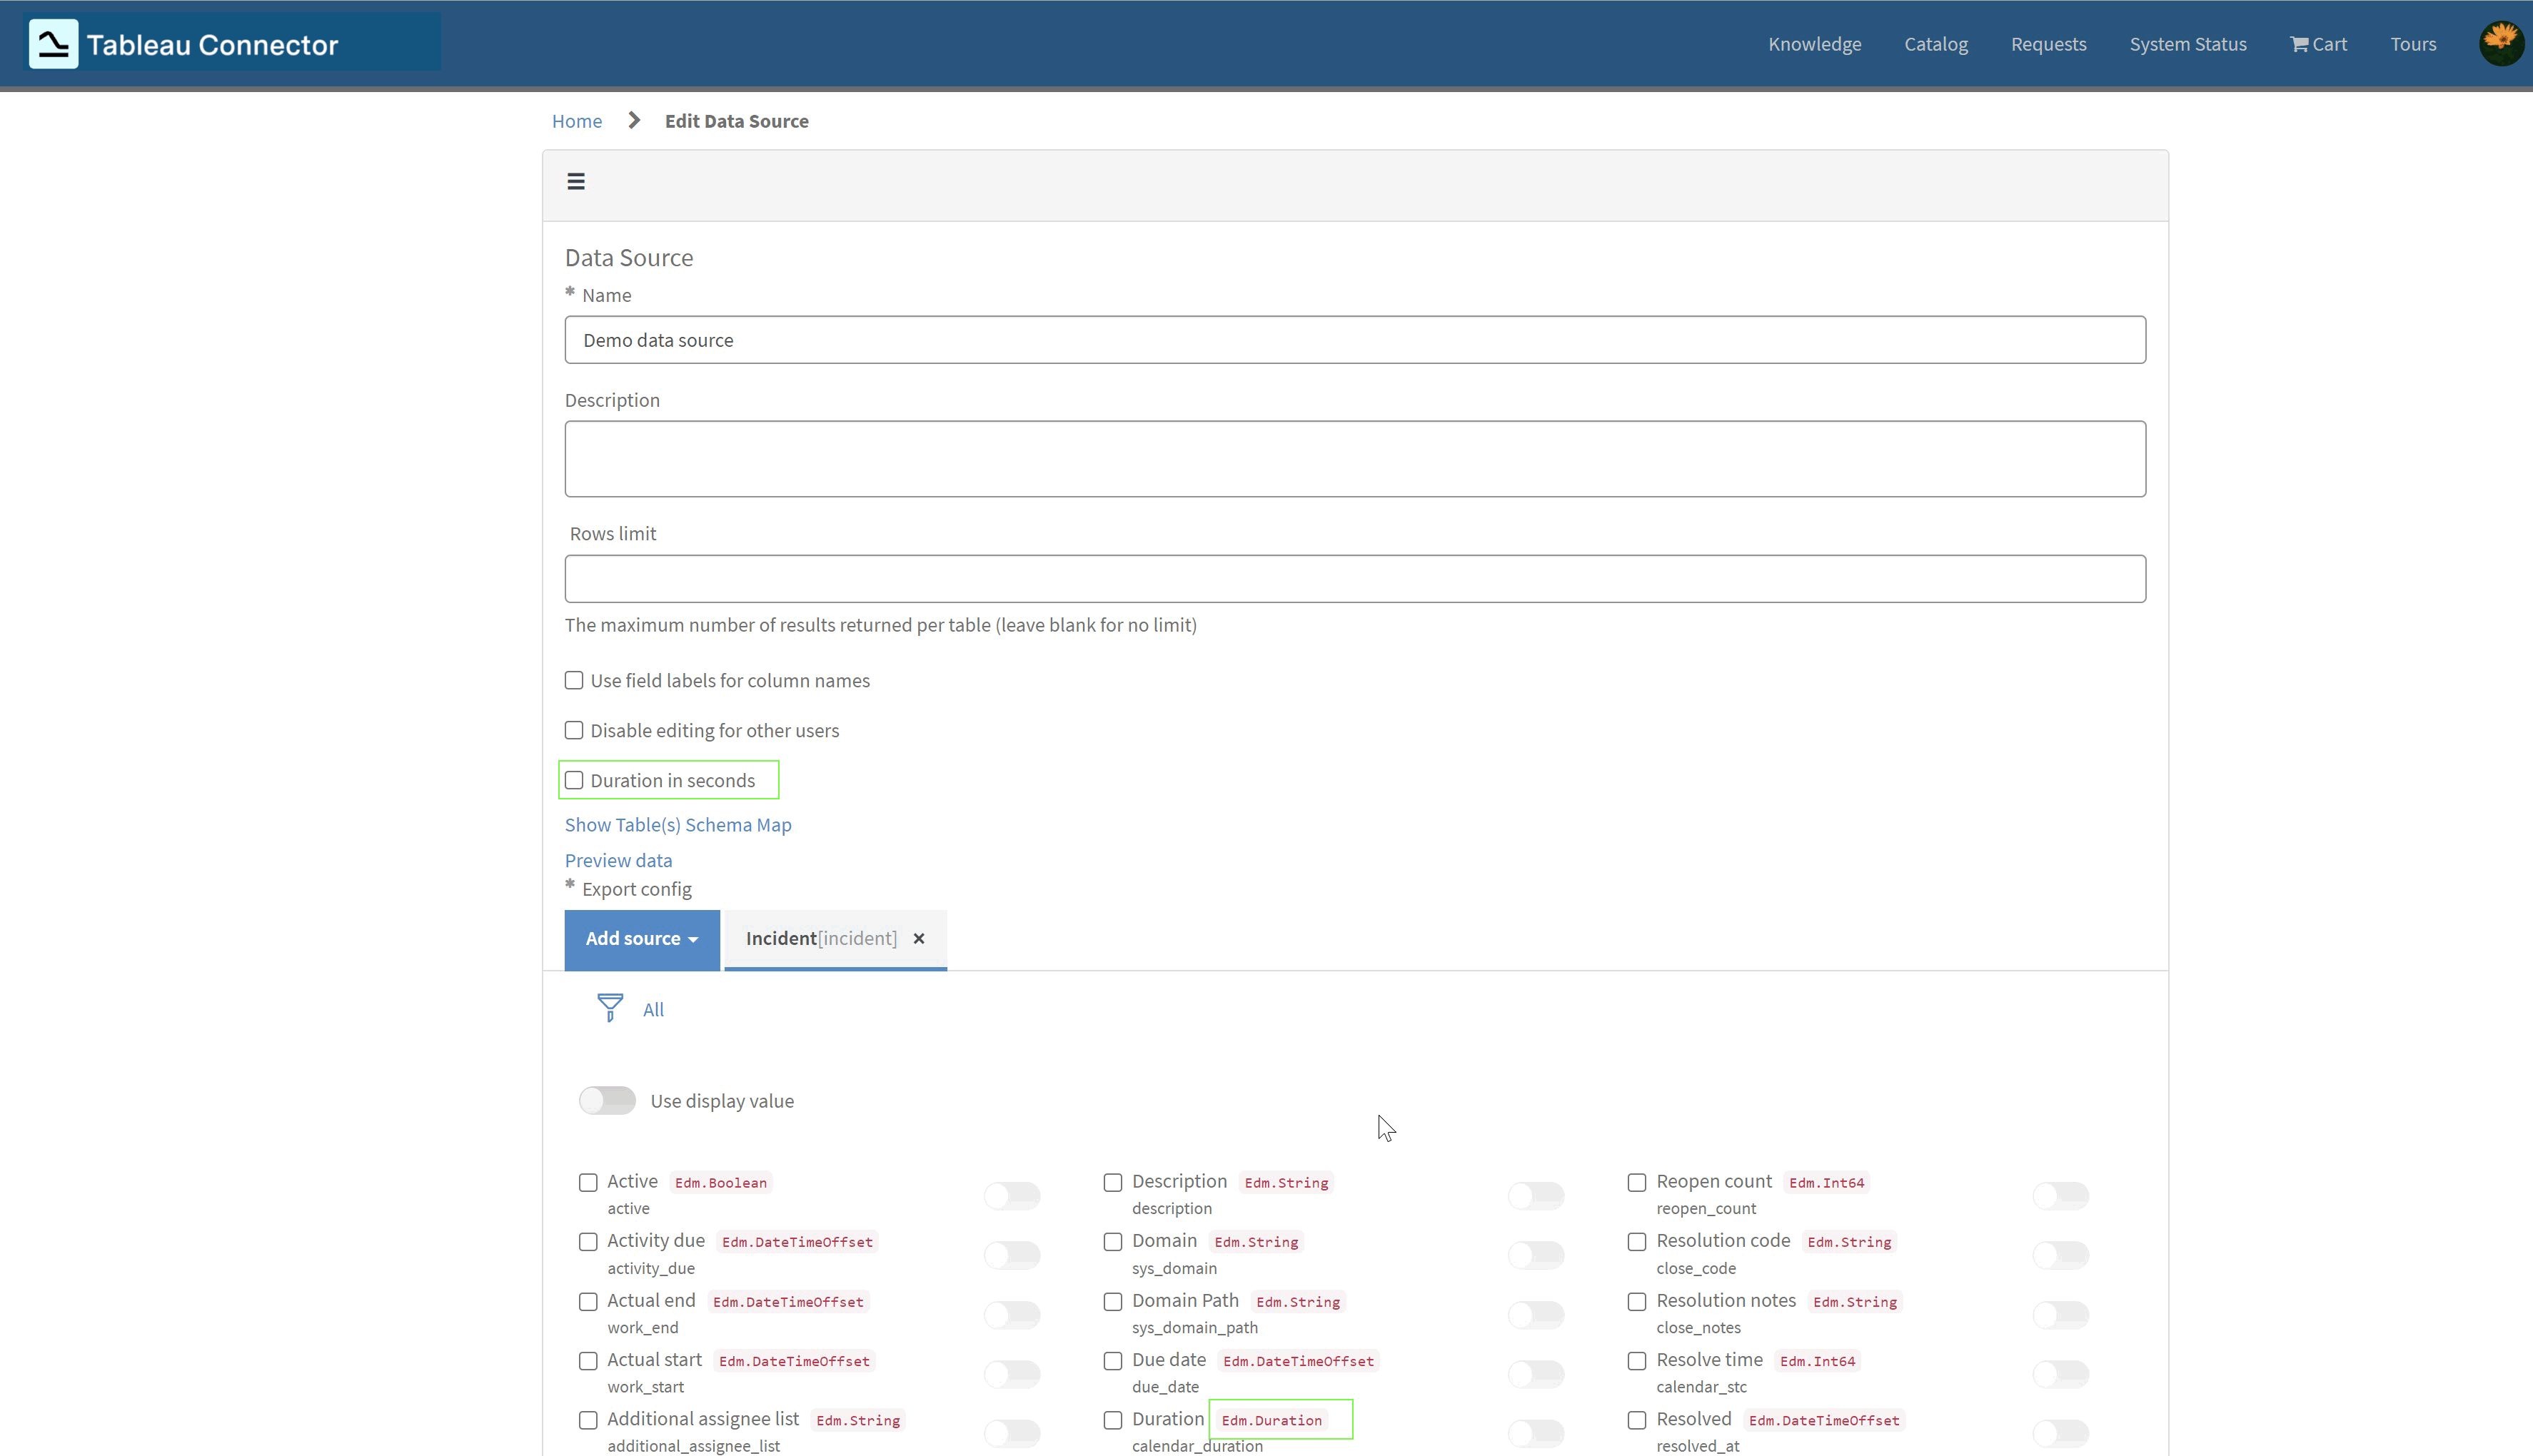Click the breadcrumb chevron after Home
The width and height of the screenshot is (2533, 1456).
click(x=633, y=120)
